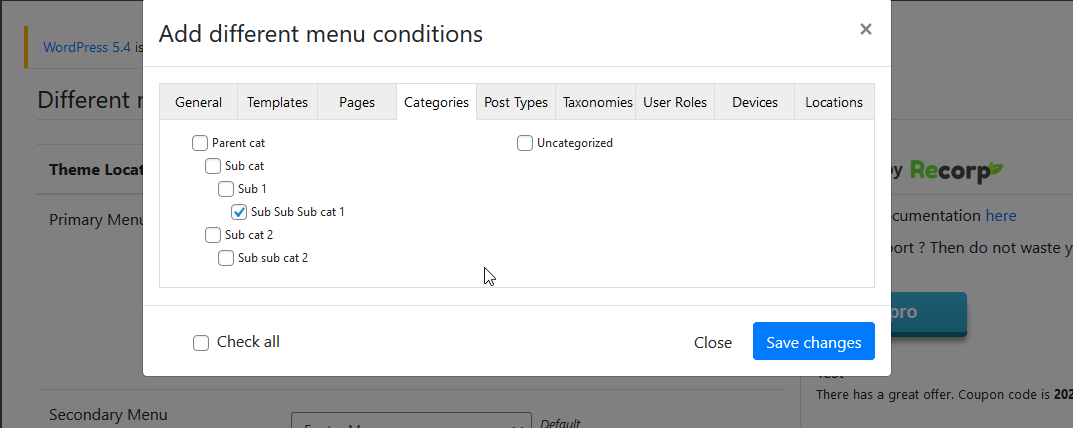Click the 'Uncategorized' label text
This screenshot has height=428, width=1073.
[575, 143]
